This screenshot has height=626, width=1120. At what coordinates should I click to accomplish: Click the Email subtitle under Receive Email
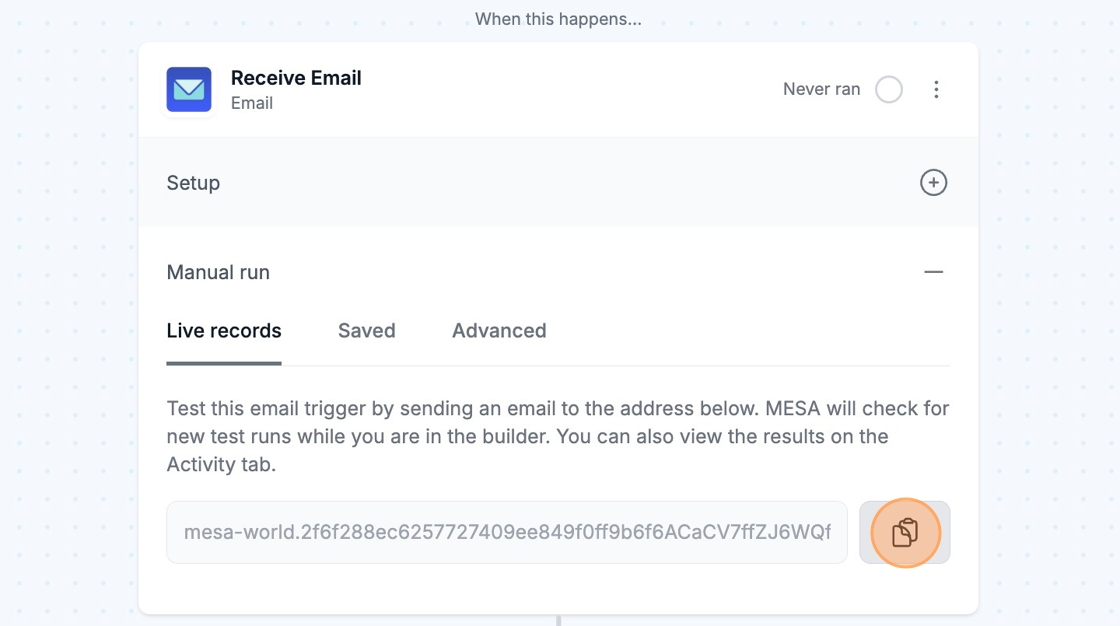point(252,103)
